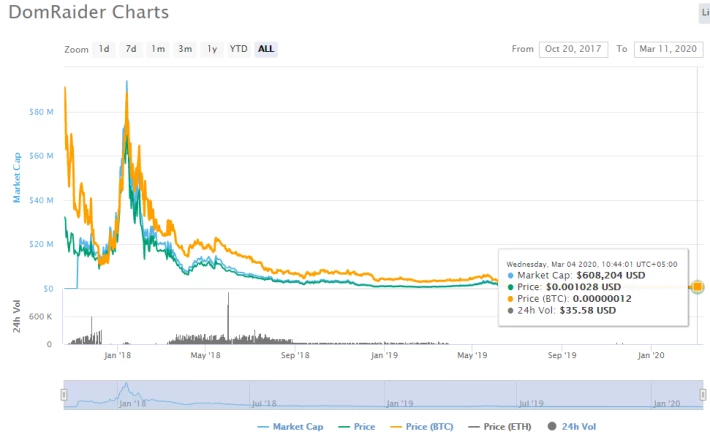Click the Jan '20 navigator label
Screen dimensions: 710x440
(666, 403)
